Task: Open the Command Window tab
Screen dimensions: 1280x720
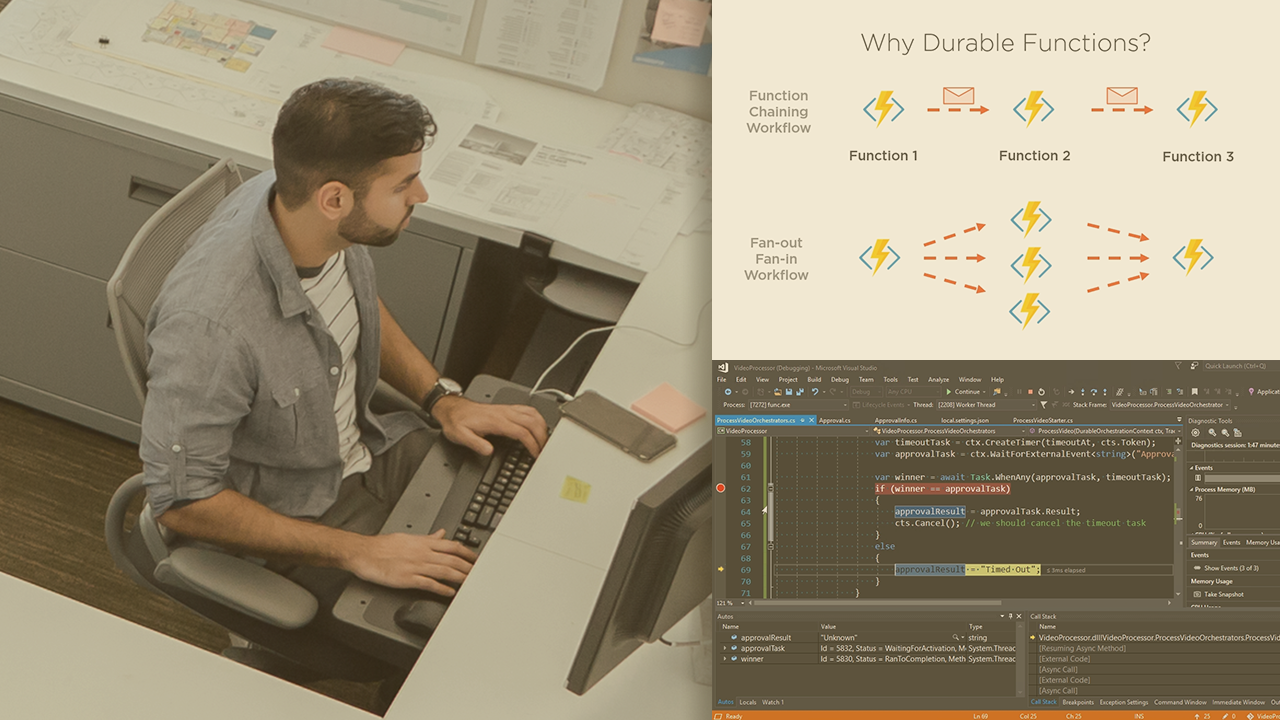Action: tap(1180, 702)
